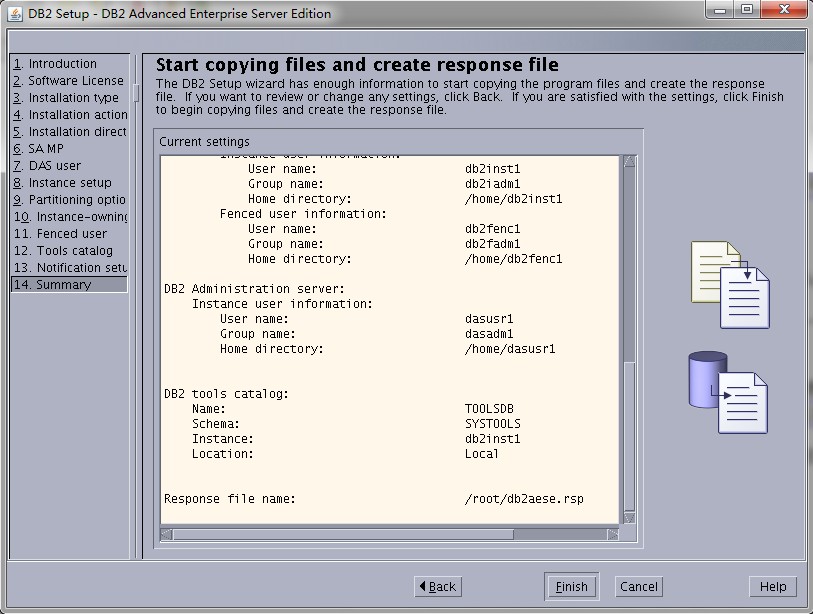Image resolution: width=813 pixels, height=614 pixels.
Task: Click the horizontal scrollbar left arrow
Action: tap(166, 534)
